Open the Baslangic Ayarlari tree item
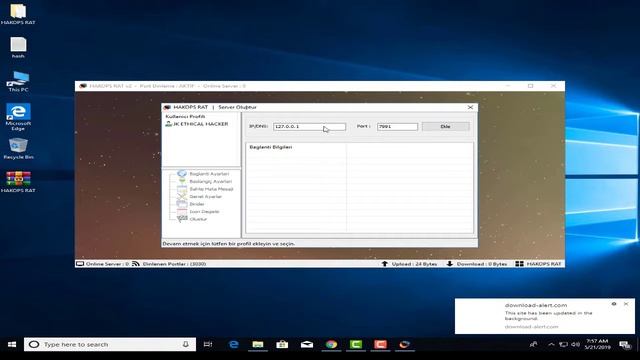The width and height of the screenshot is (640, 360). pos(211,181)
